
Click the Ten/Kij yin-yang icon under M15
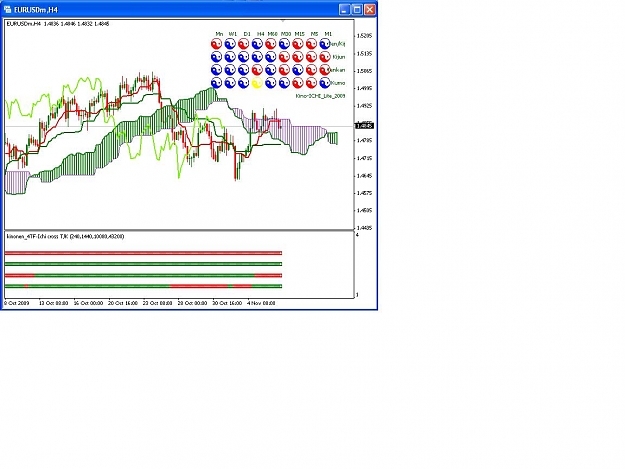(x=298, y=44)
